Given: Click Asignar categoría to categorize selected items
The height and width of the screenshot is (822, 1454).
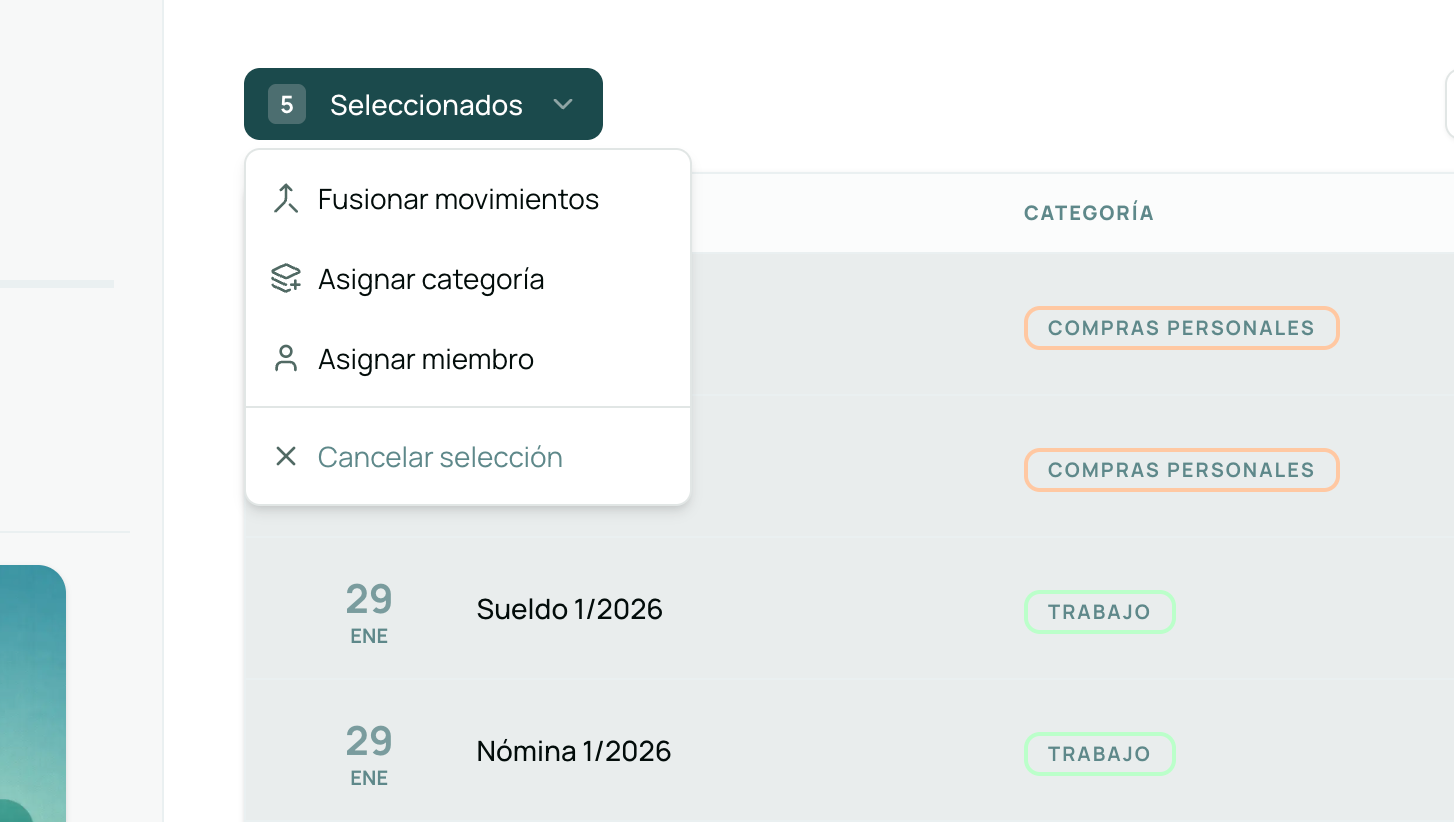Looking at the screenshot, I should 431,278.
